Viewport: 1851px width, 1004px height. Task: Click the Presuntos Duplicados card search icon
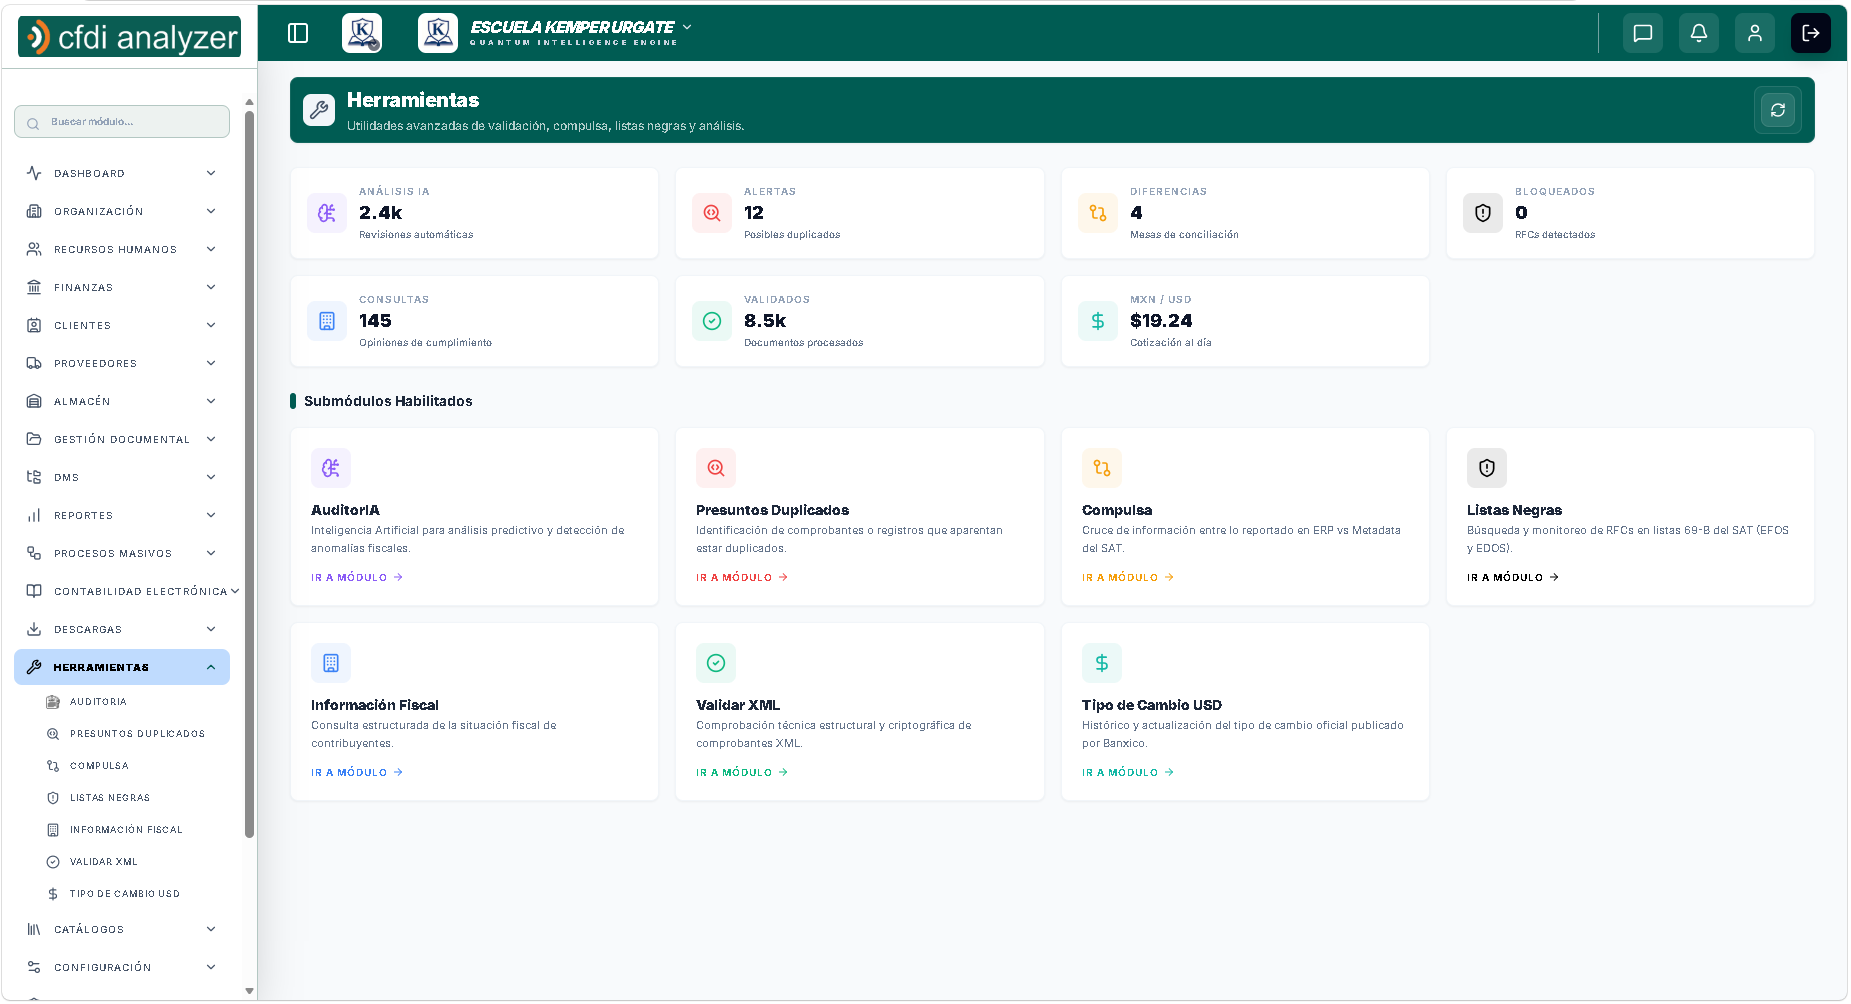716,468
